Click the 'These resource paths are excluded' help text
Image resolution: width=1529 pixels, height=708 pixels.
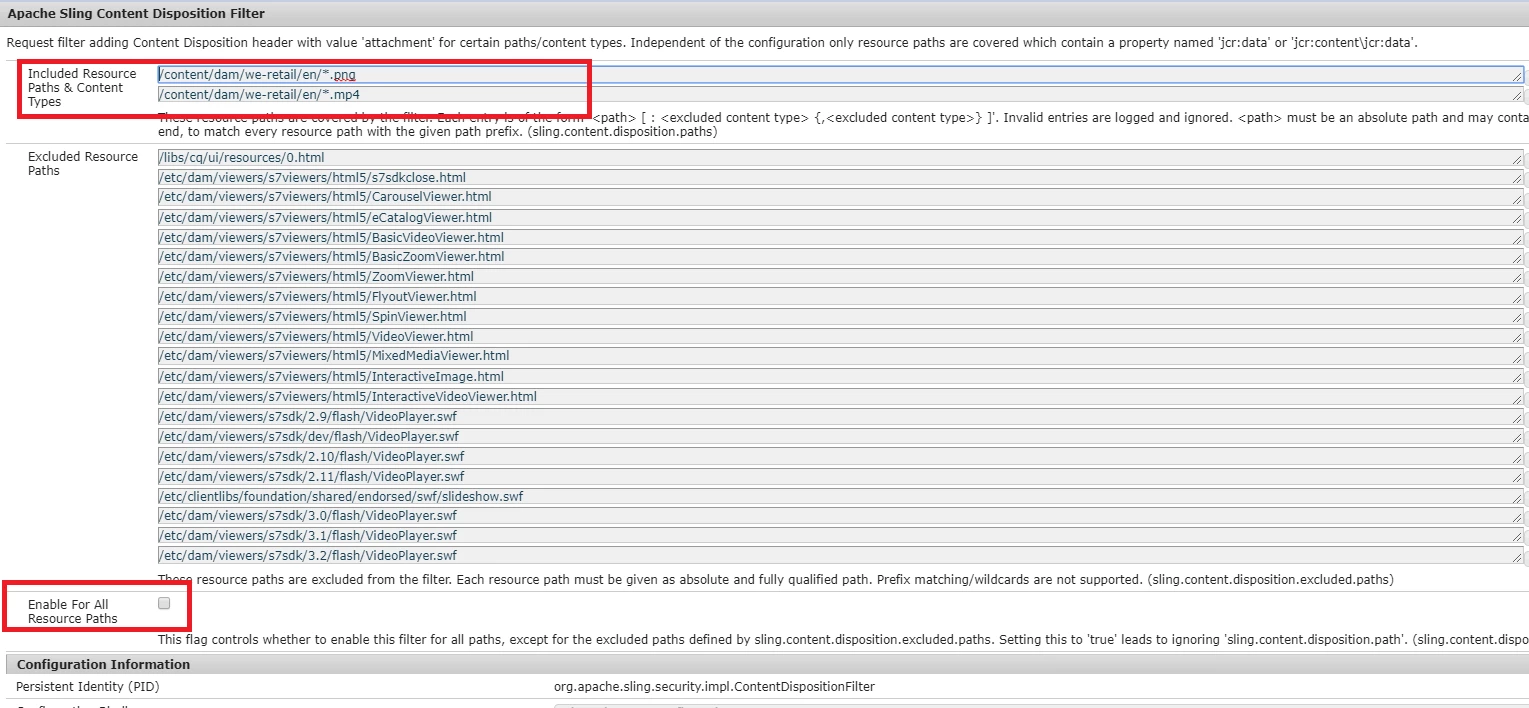[x=776, y=579]
